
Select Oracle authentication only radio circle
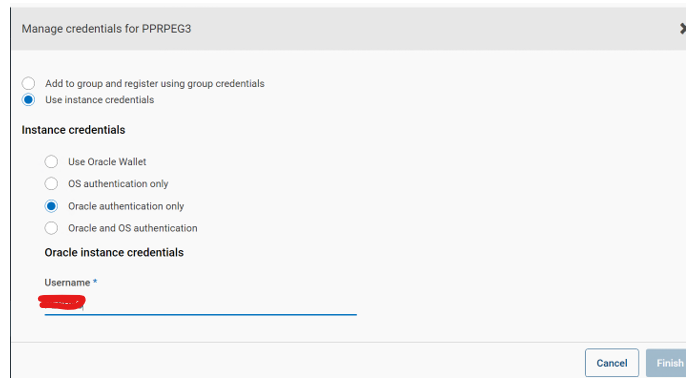click(x=51, y=206)
